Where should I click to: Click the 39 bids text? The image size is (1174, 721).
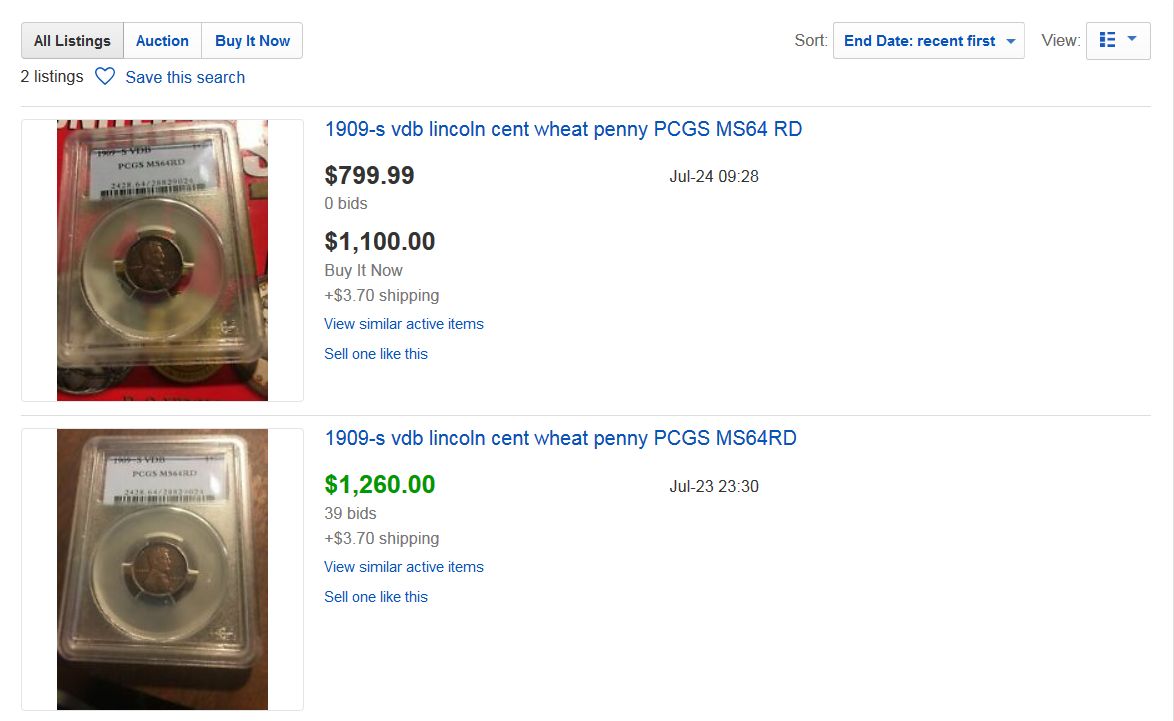pyautogui.click(x=350, y=513)
